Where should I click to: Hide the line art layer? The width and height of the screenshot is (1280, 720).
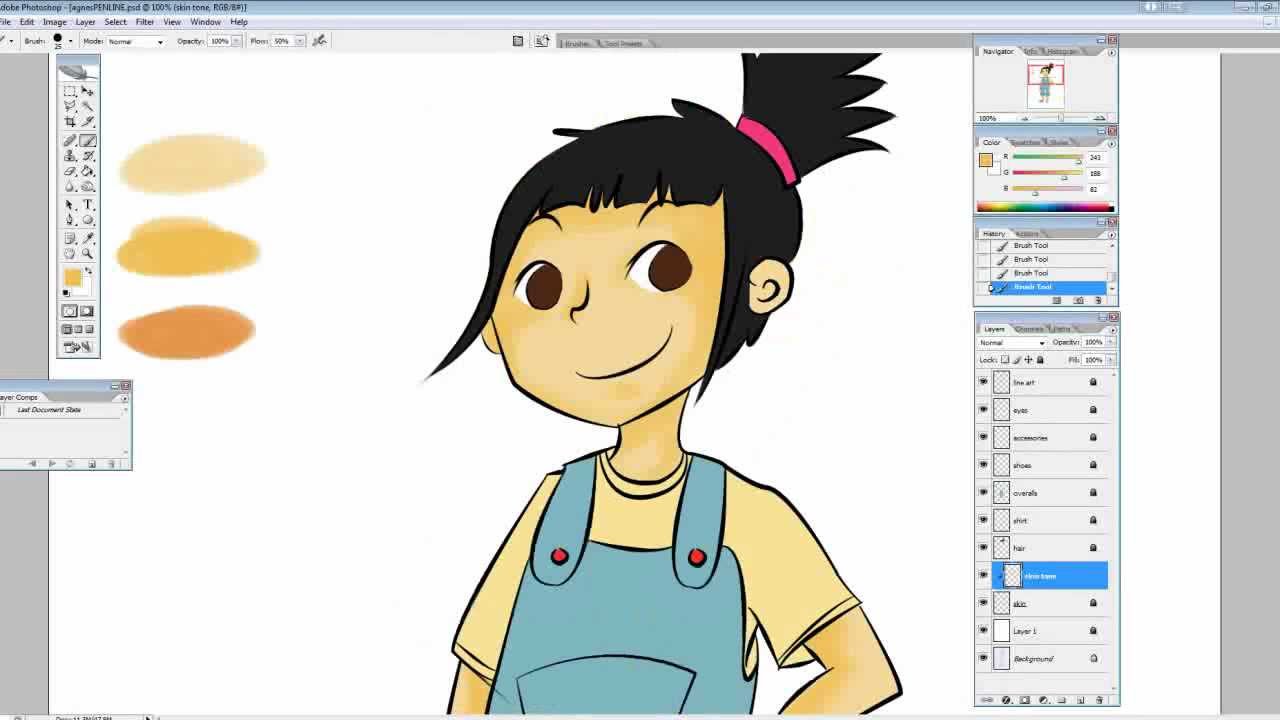983,382
